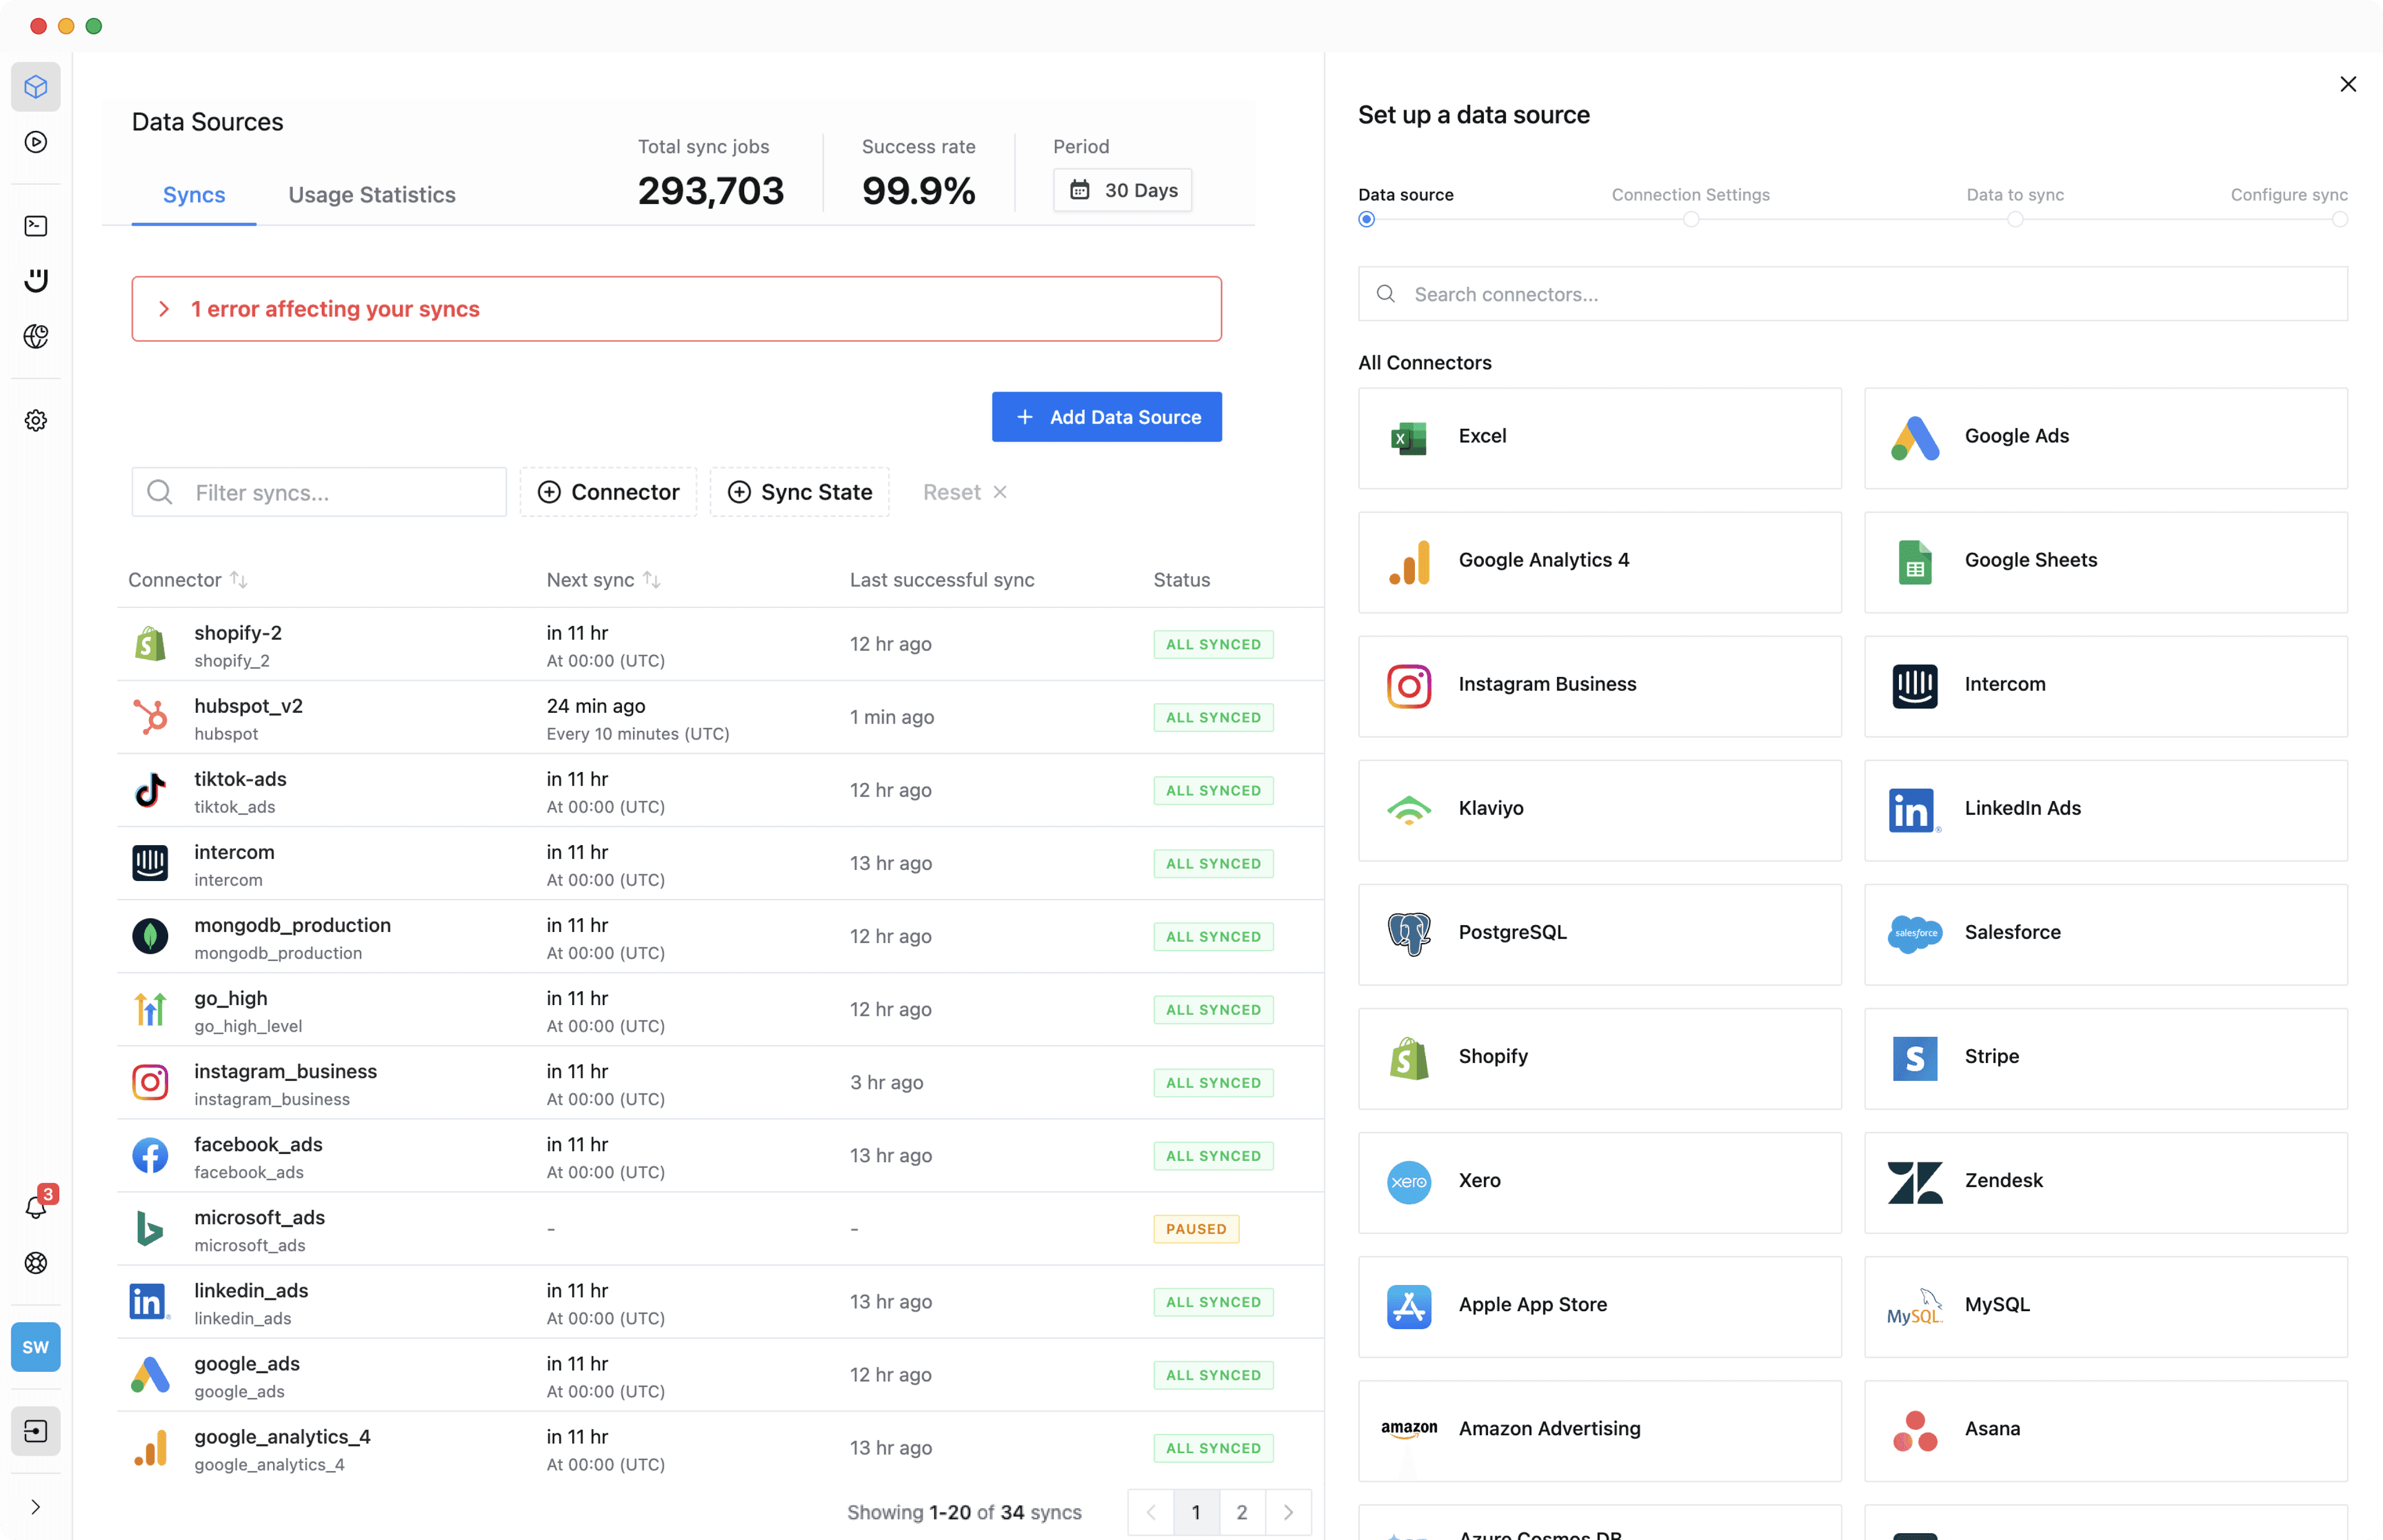Select the Google Ads connector card
Screen dimensions: 2383x1540
coord(2106,438)
